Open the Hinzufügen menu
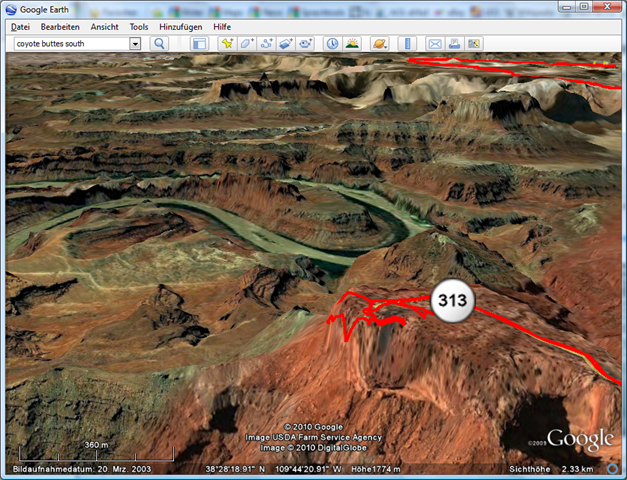This screenshot has height=480, width=627. [180, 27]
